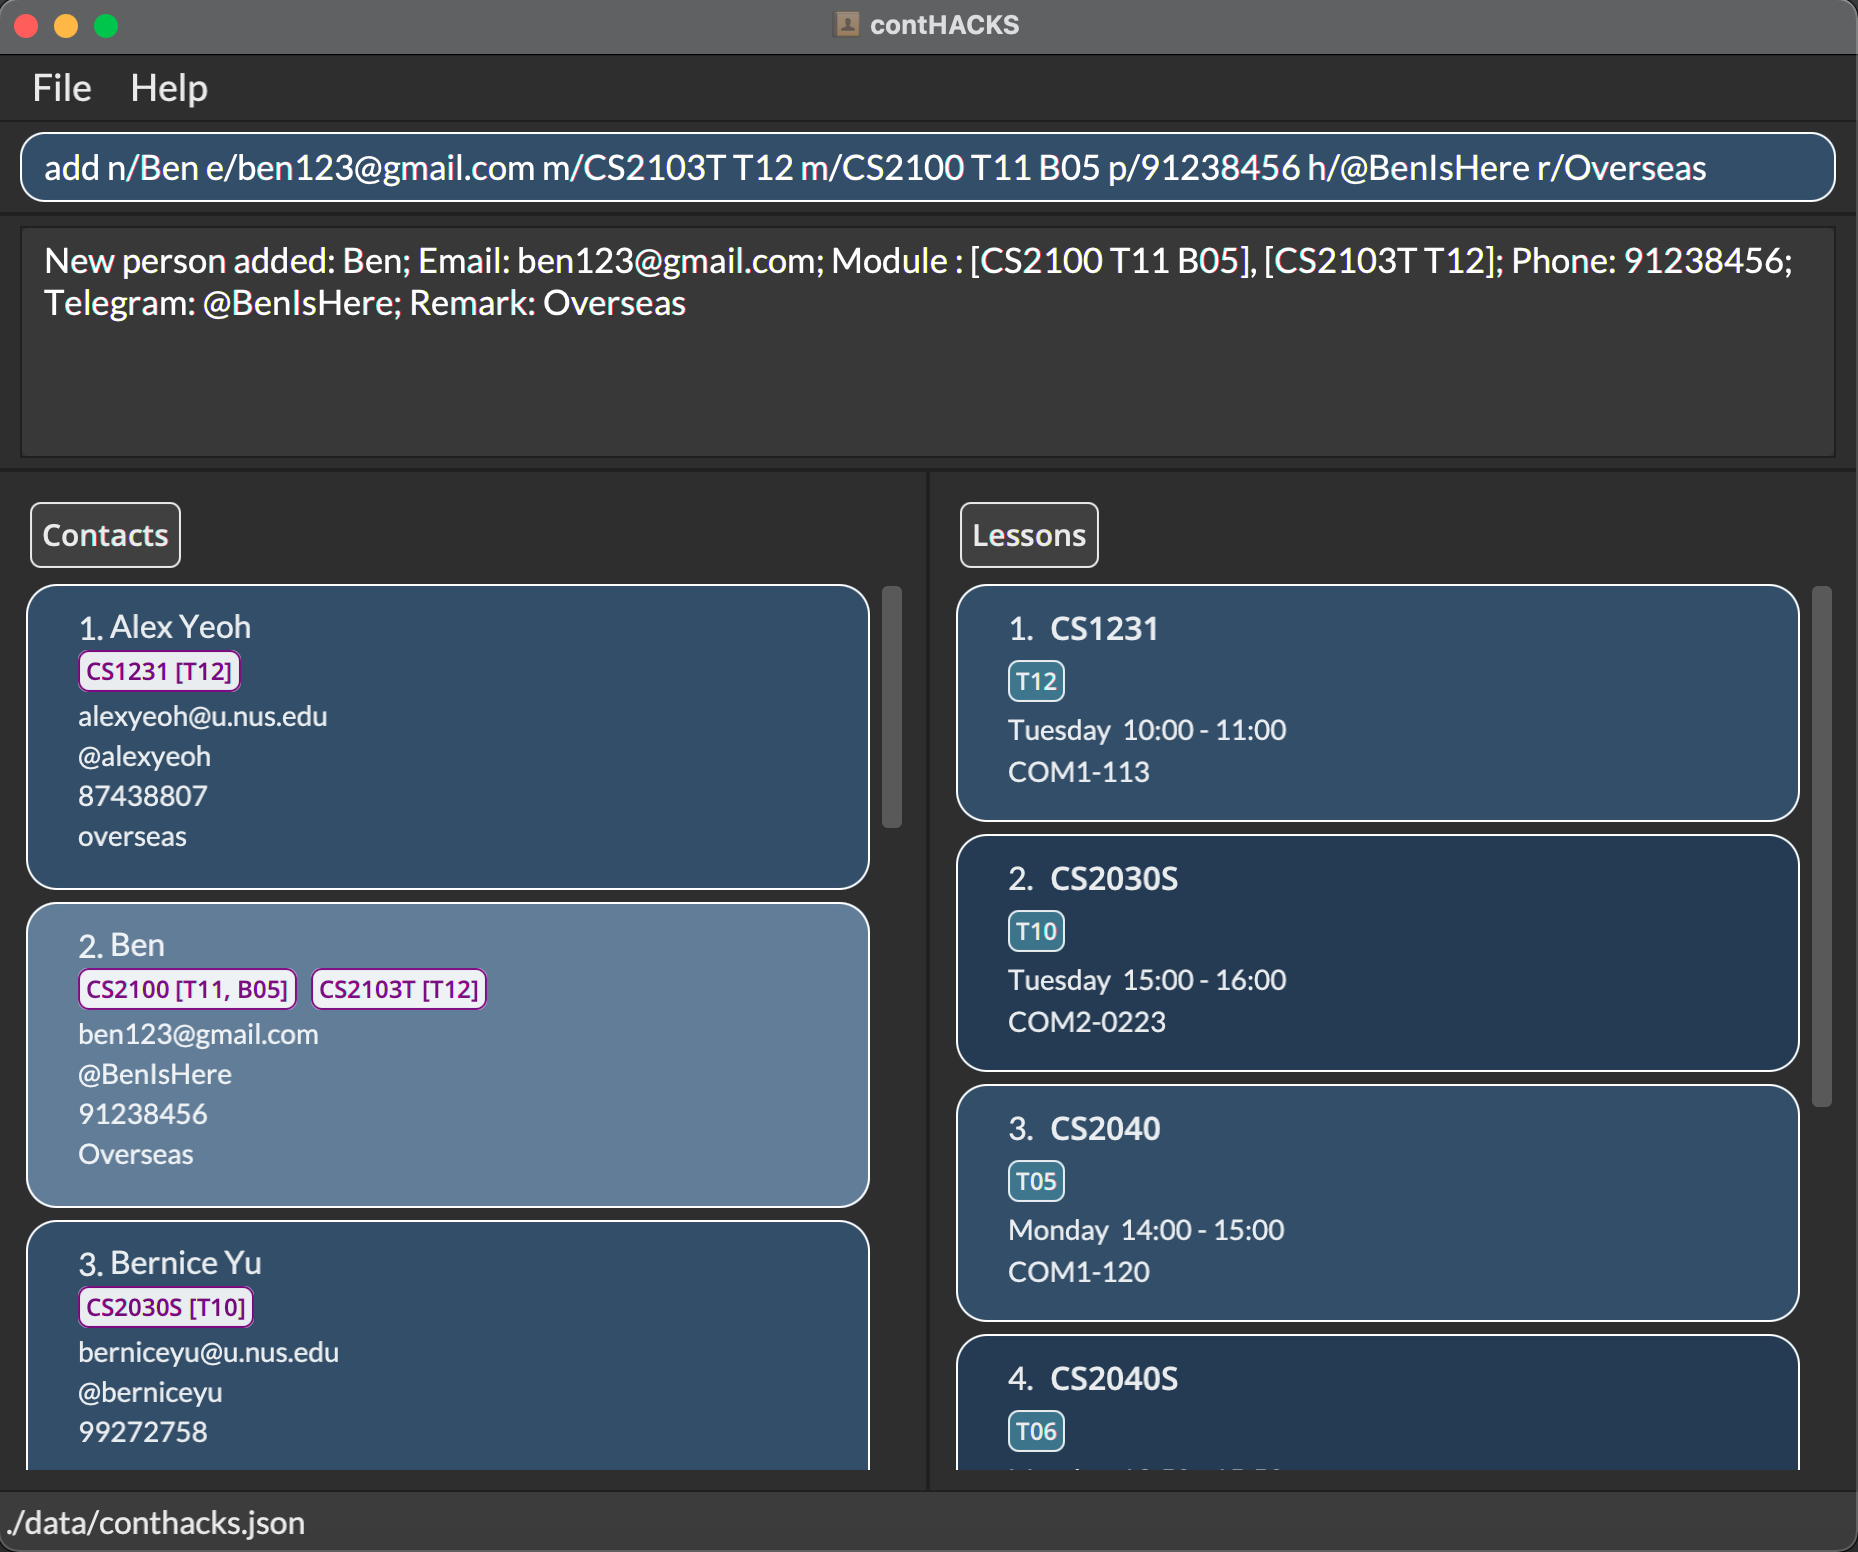This screenshot has height=1552, width=1858.
Task: Click the CS2103T [T12] module tag
Action: click(399, 989)
